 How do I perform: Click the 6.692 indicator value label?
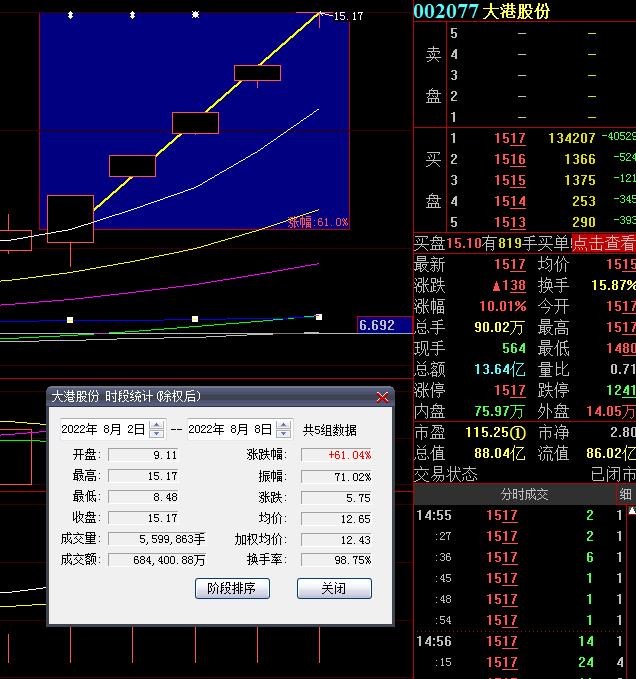click(384, 325)
